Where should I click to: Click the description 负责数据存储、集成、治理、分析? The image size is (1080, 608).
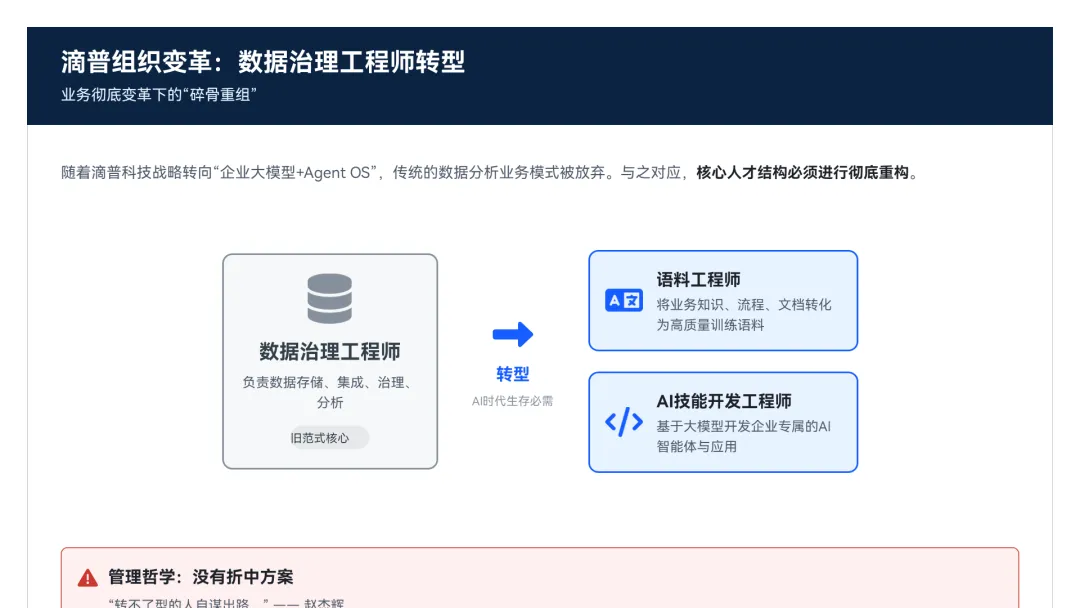coord(329,392)
